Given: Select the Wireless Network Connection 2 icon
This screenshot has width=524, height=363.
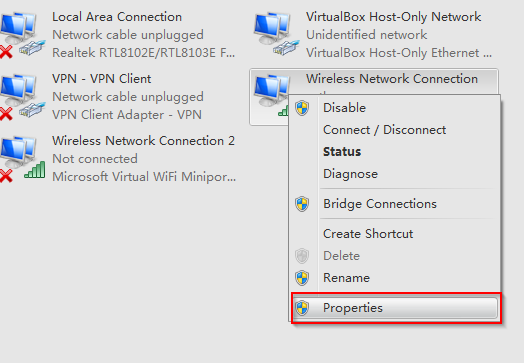Looking at the screenshot, I should [22, 158].
